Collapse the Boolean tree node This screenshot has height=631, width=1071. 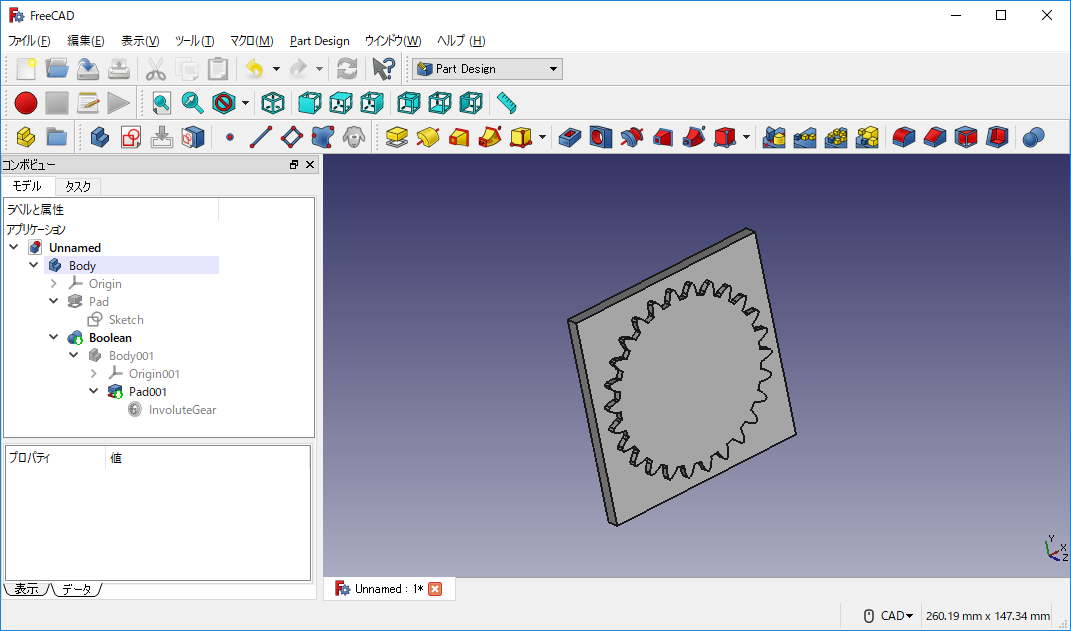tap(54, 337)
